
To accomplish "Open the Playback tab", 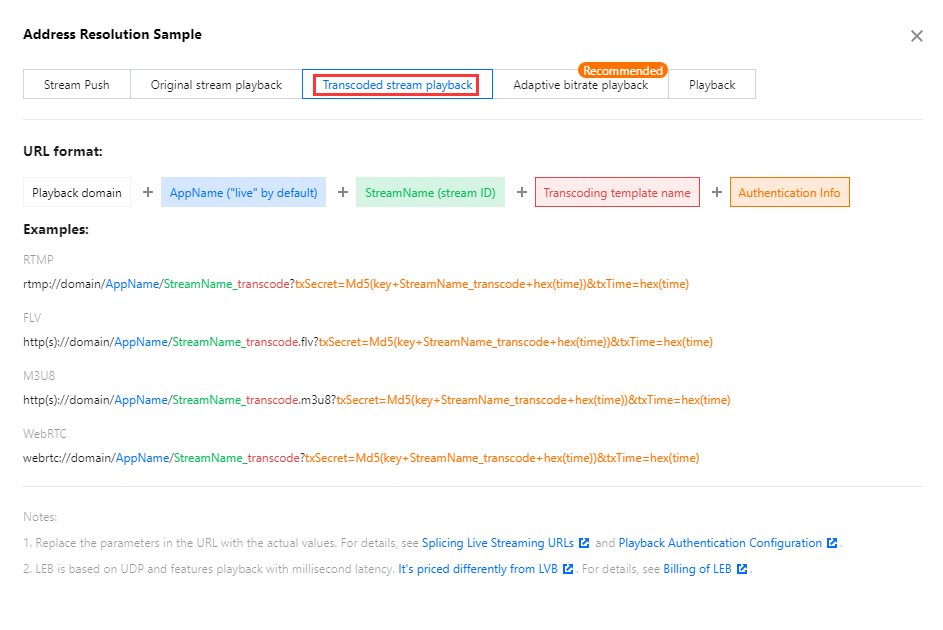I will (x=712, y=85).
